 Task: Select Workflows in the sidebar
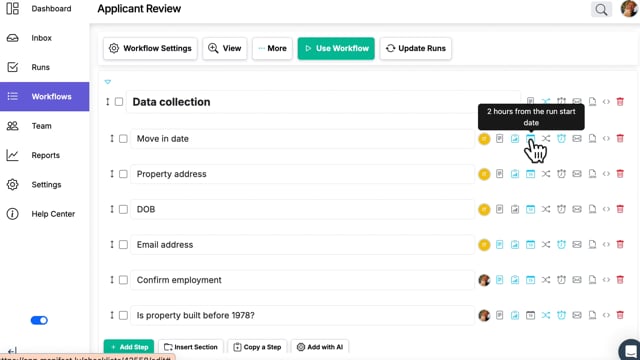tap(44, 97)
